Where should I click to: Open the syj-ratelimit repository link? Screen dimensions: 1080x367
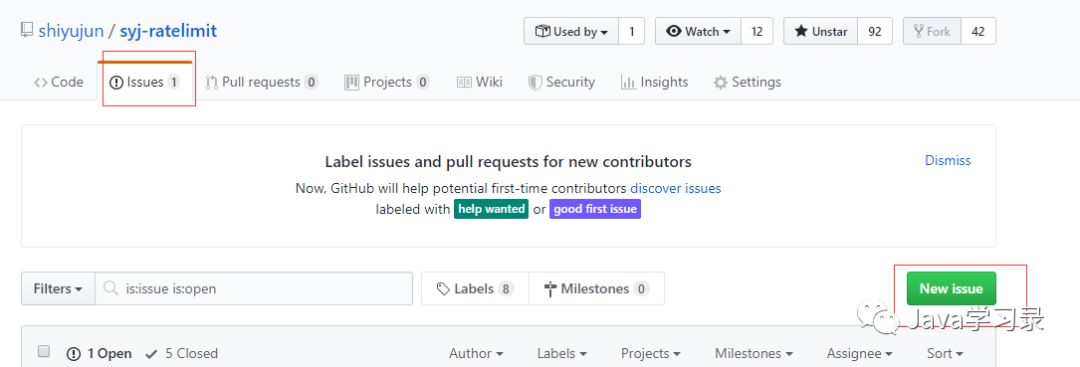click(x=168, y=31)
